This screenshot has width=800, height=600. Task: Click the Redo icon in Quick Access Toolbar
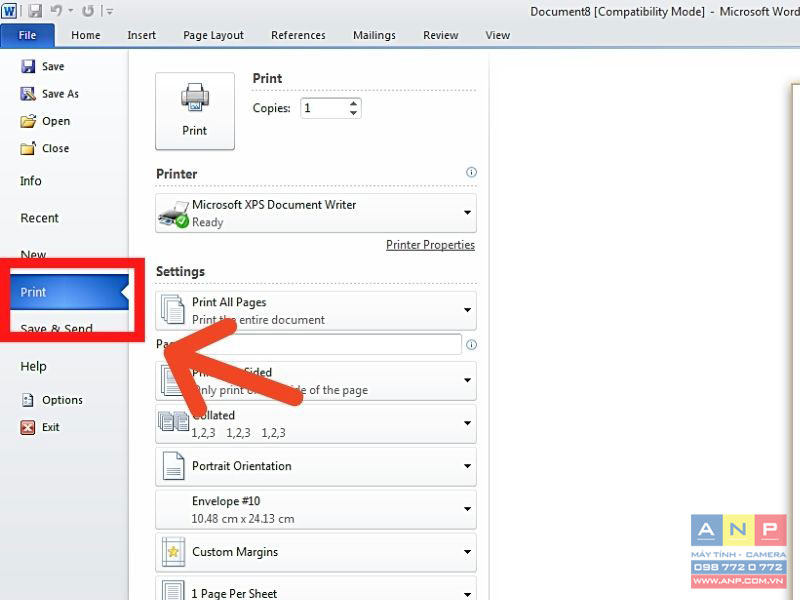tap(88, 11)
